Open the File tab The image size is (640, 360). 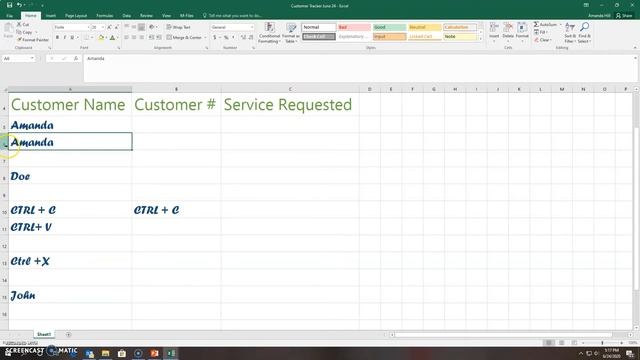tap(9, 16)
